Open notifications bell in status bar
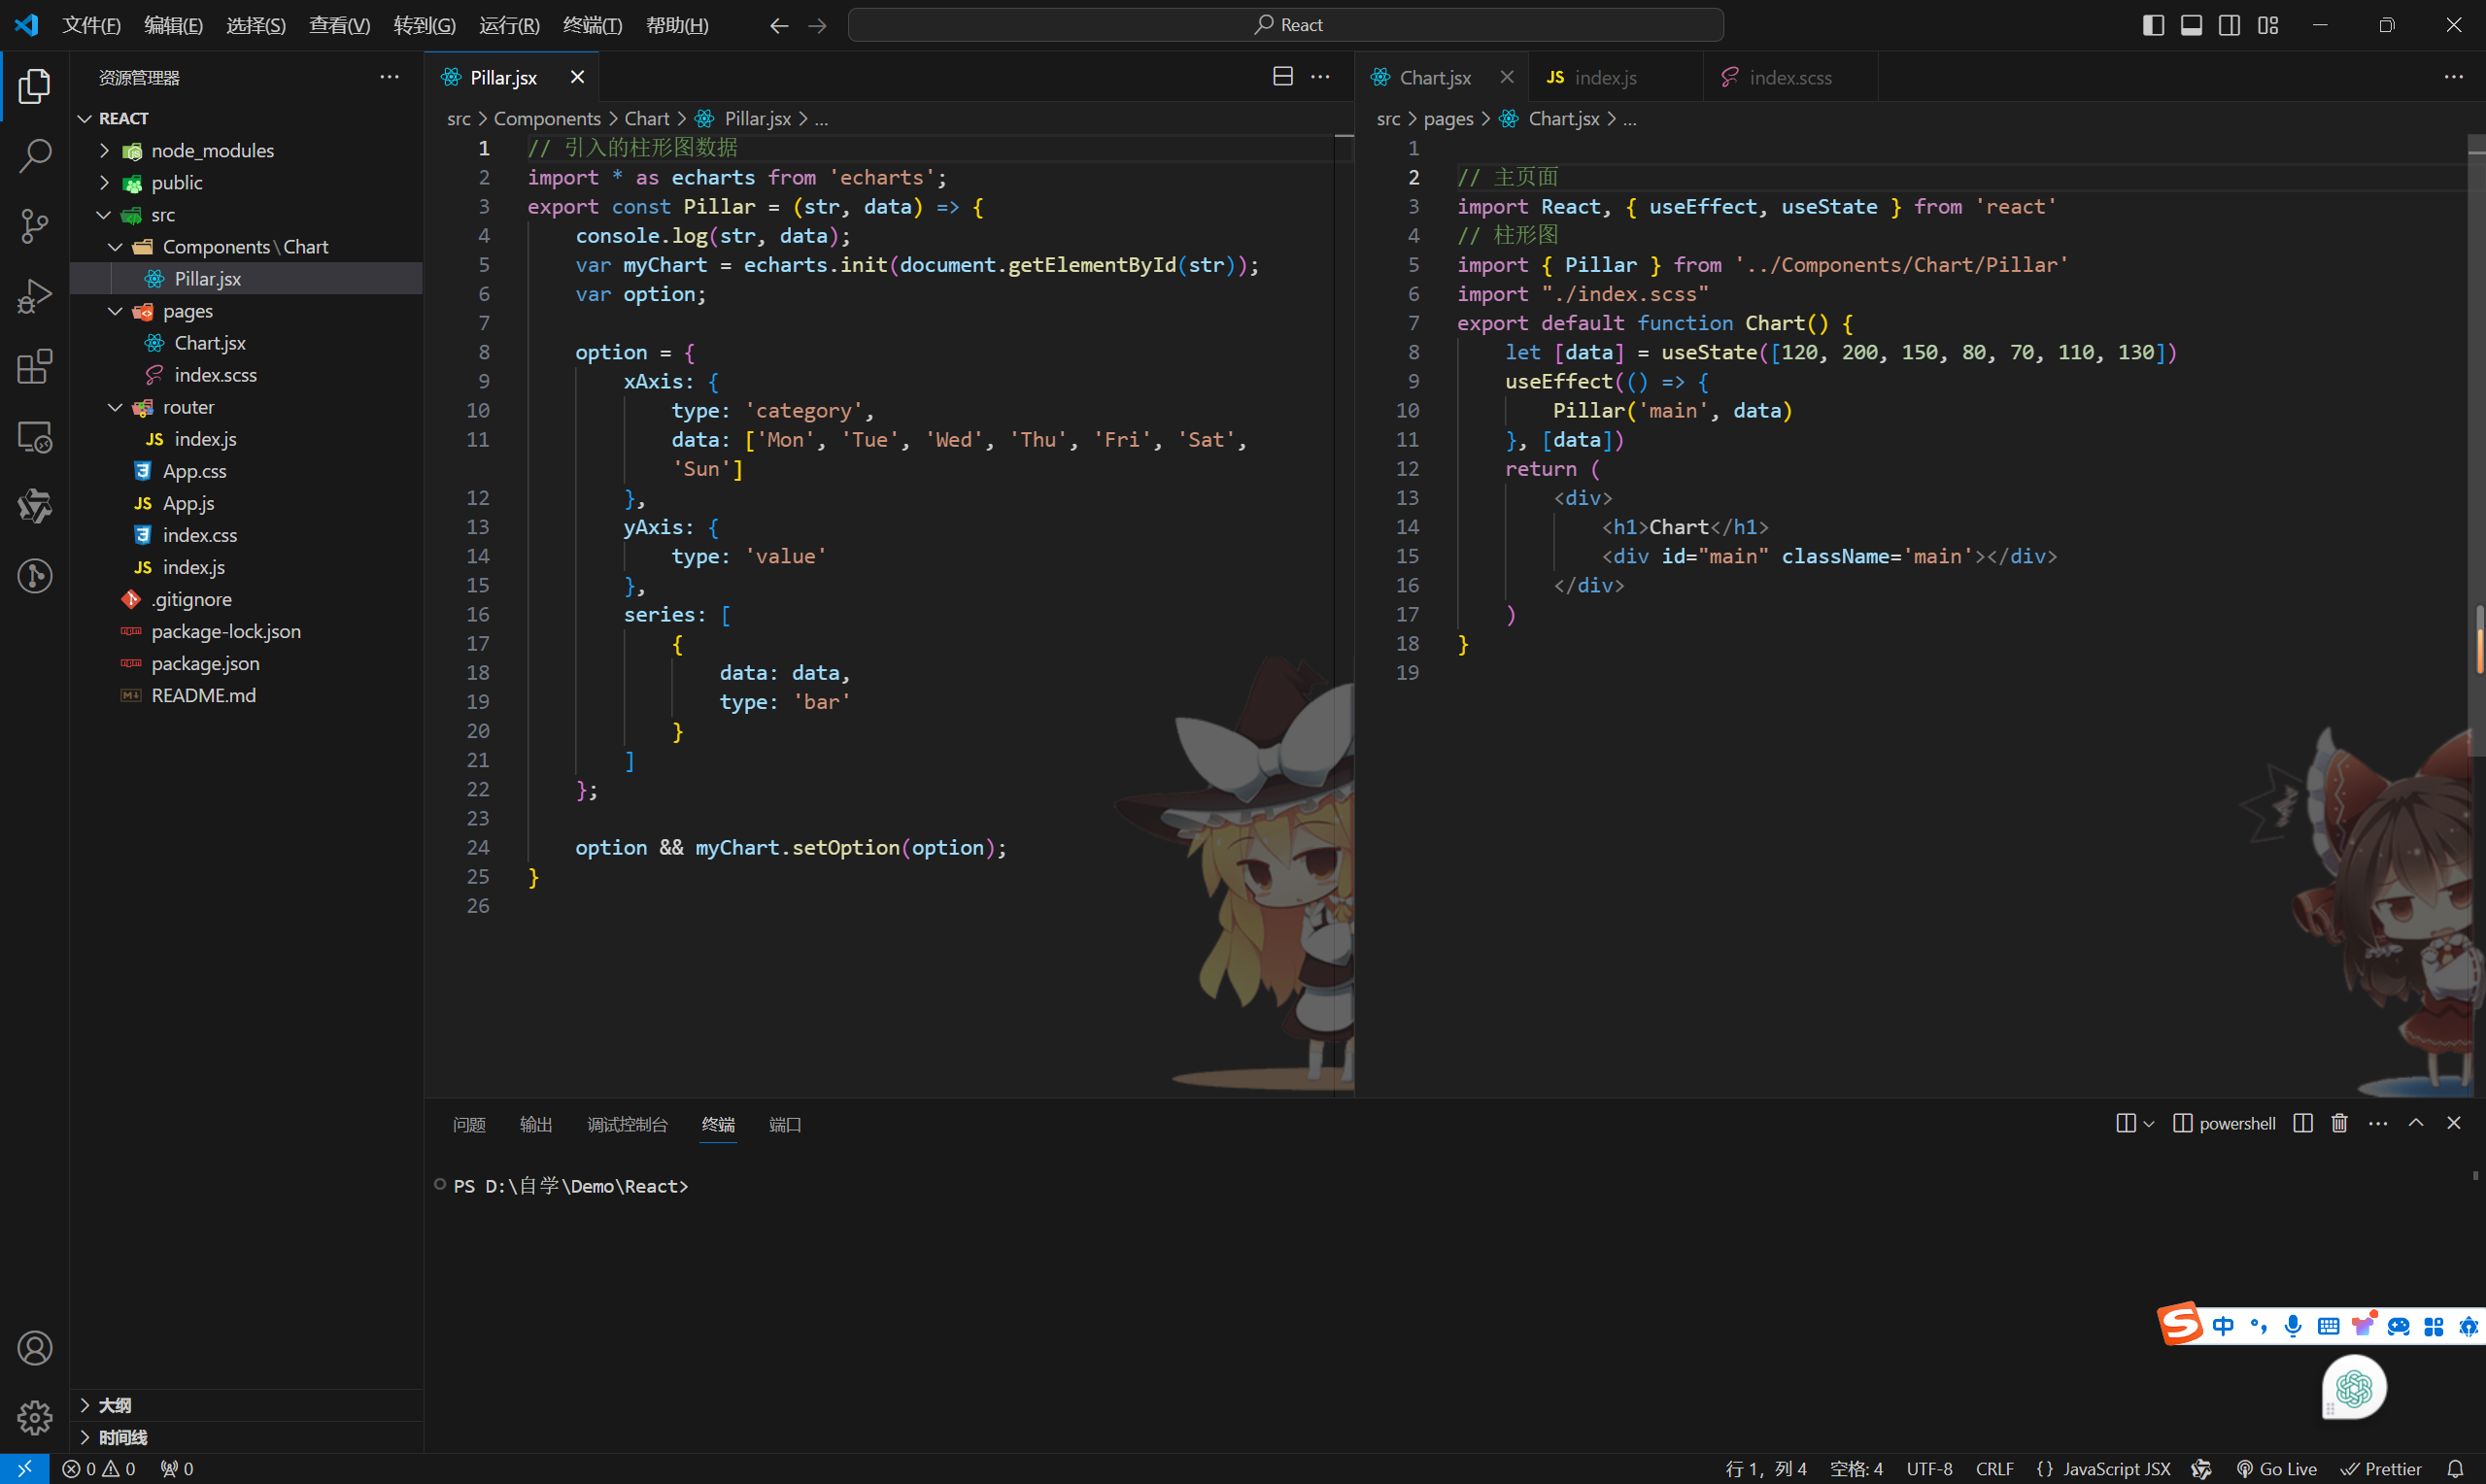 [x=2454, y=1469]
